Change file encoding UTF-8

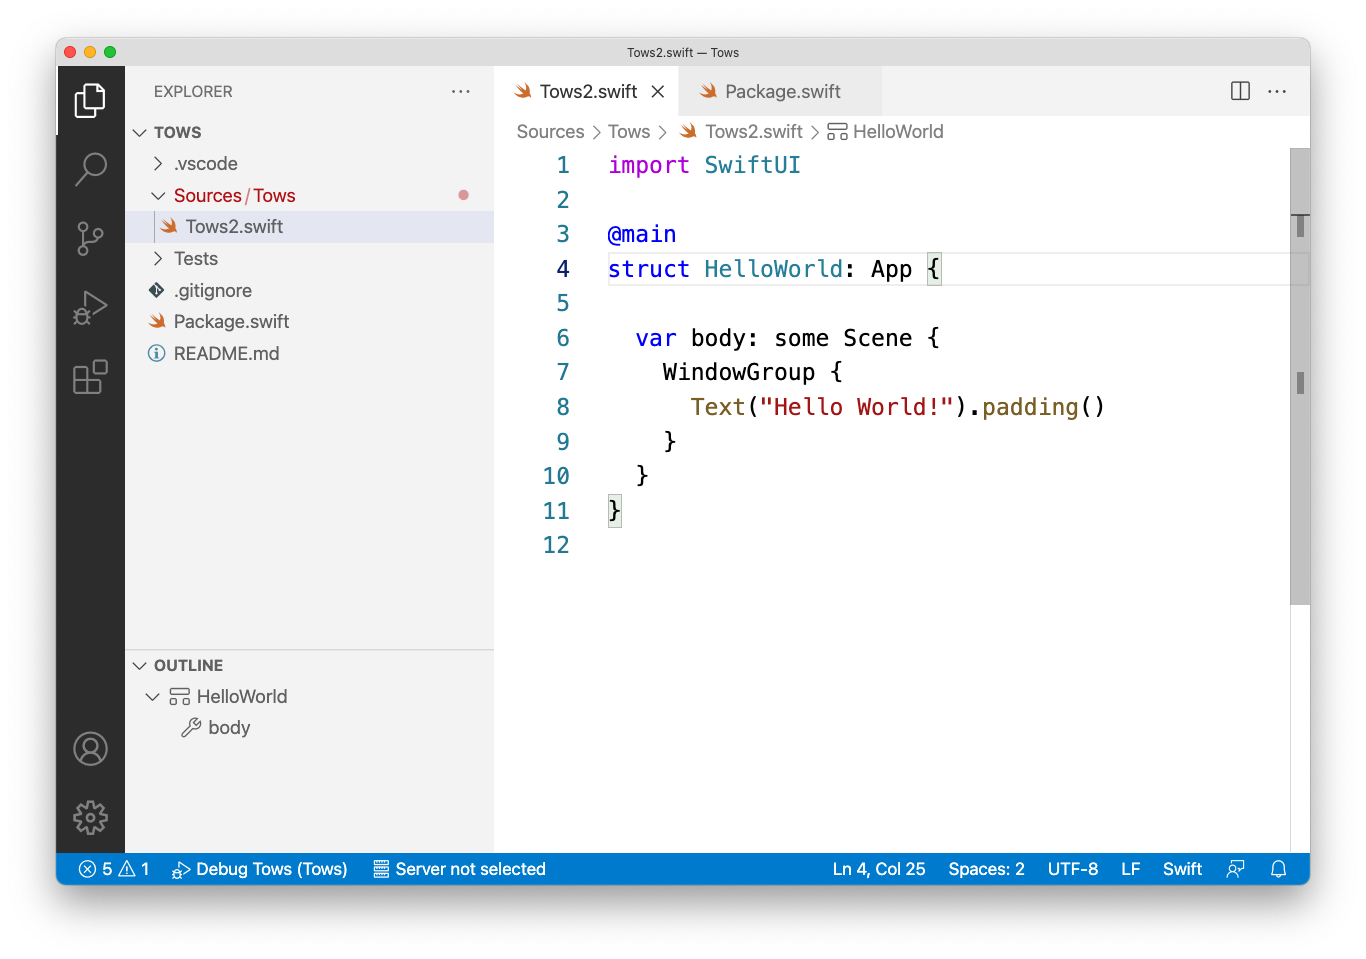point(1072,869)
